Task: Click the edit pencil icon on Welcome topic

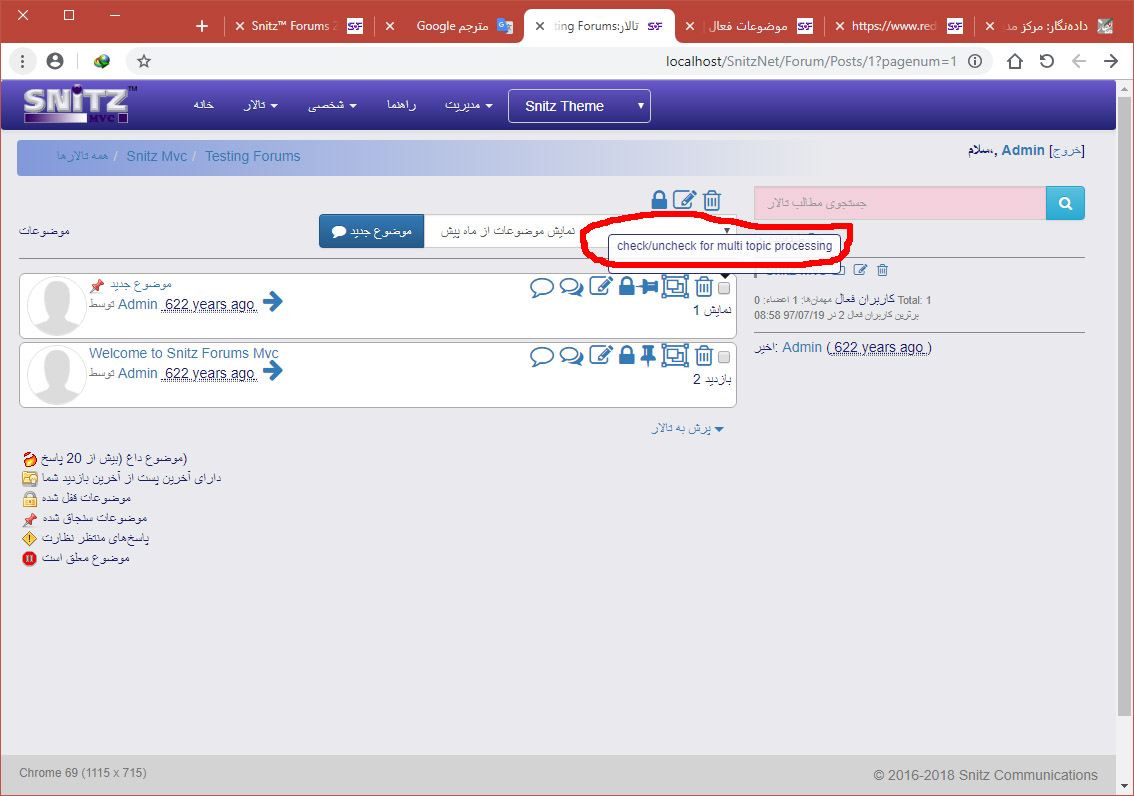Action: click(600, 355)
